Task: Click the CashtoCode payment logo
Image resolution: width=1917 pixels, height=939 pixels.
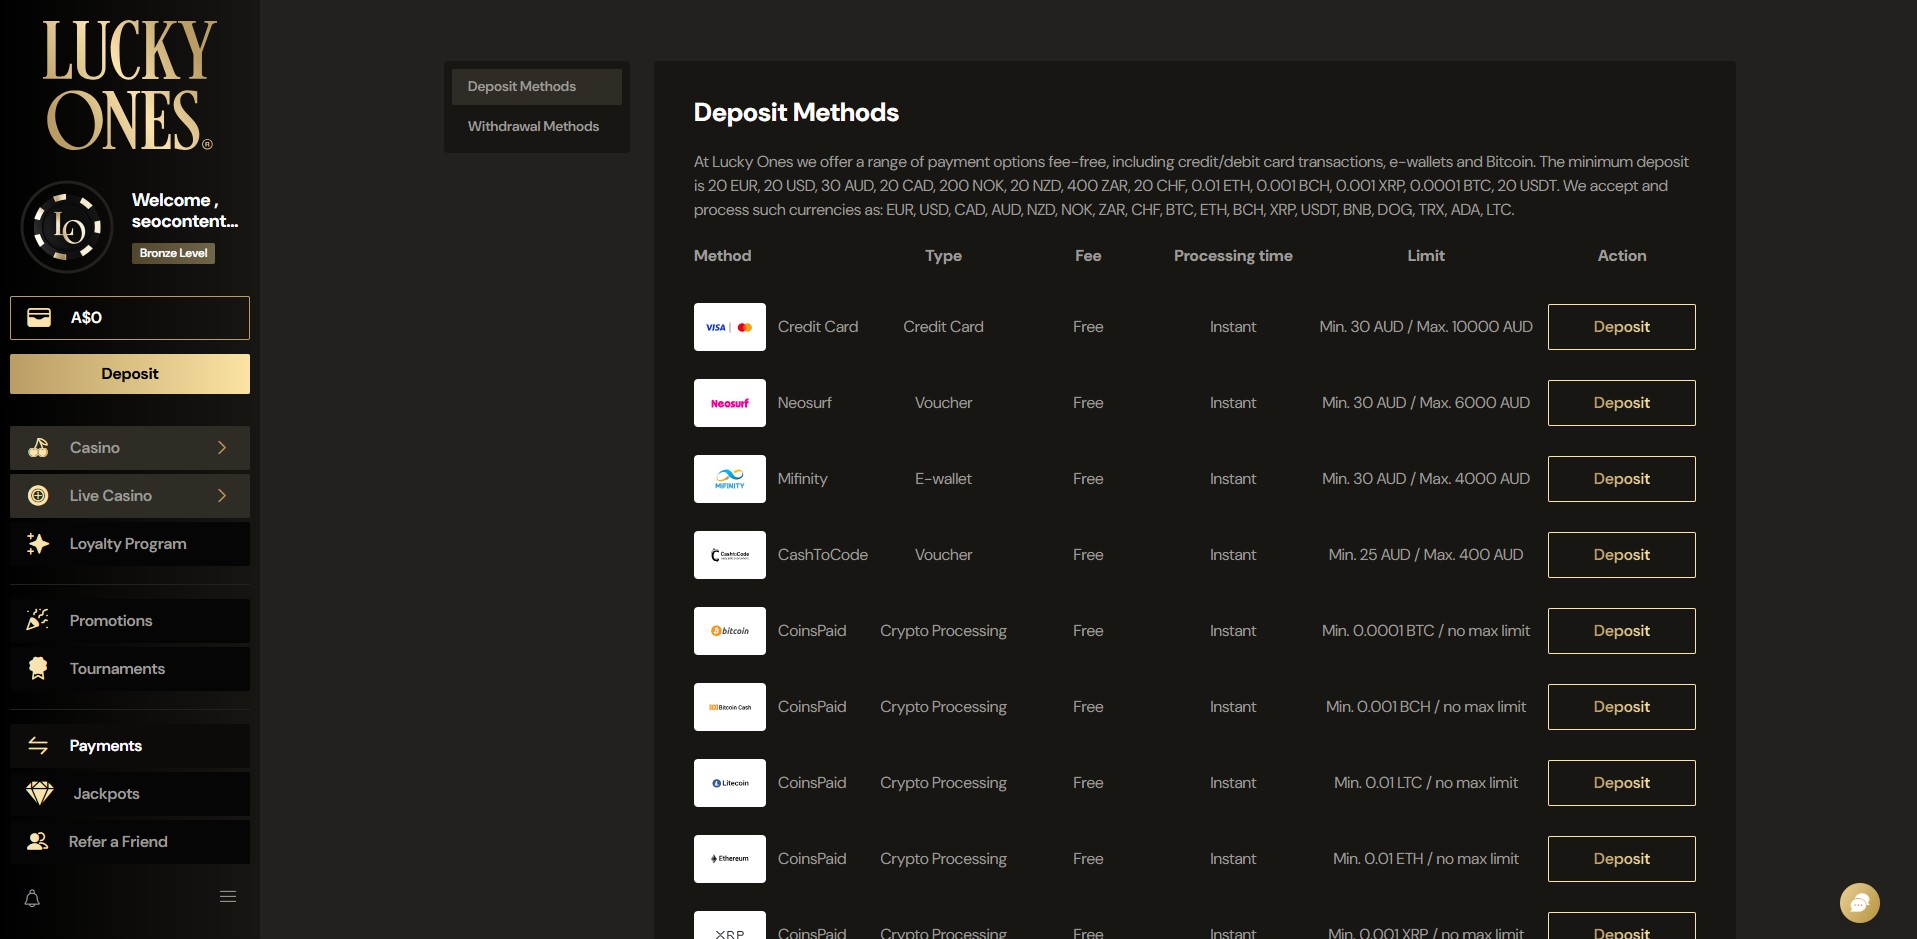Action: pyautogui.click(x=729, y=555)
